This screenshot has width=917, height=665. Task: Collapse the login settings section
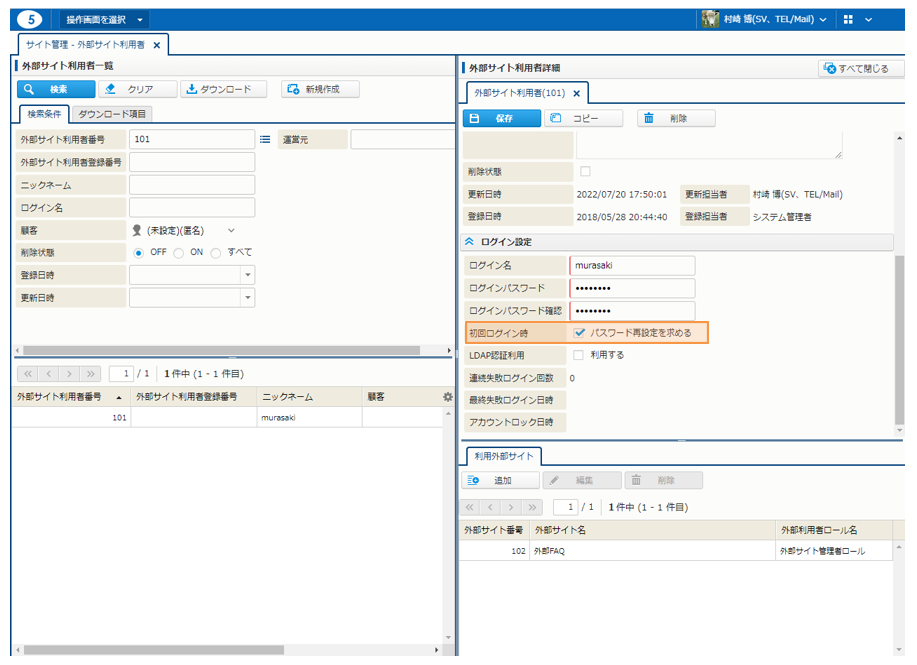click(x=470, y=242)
